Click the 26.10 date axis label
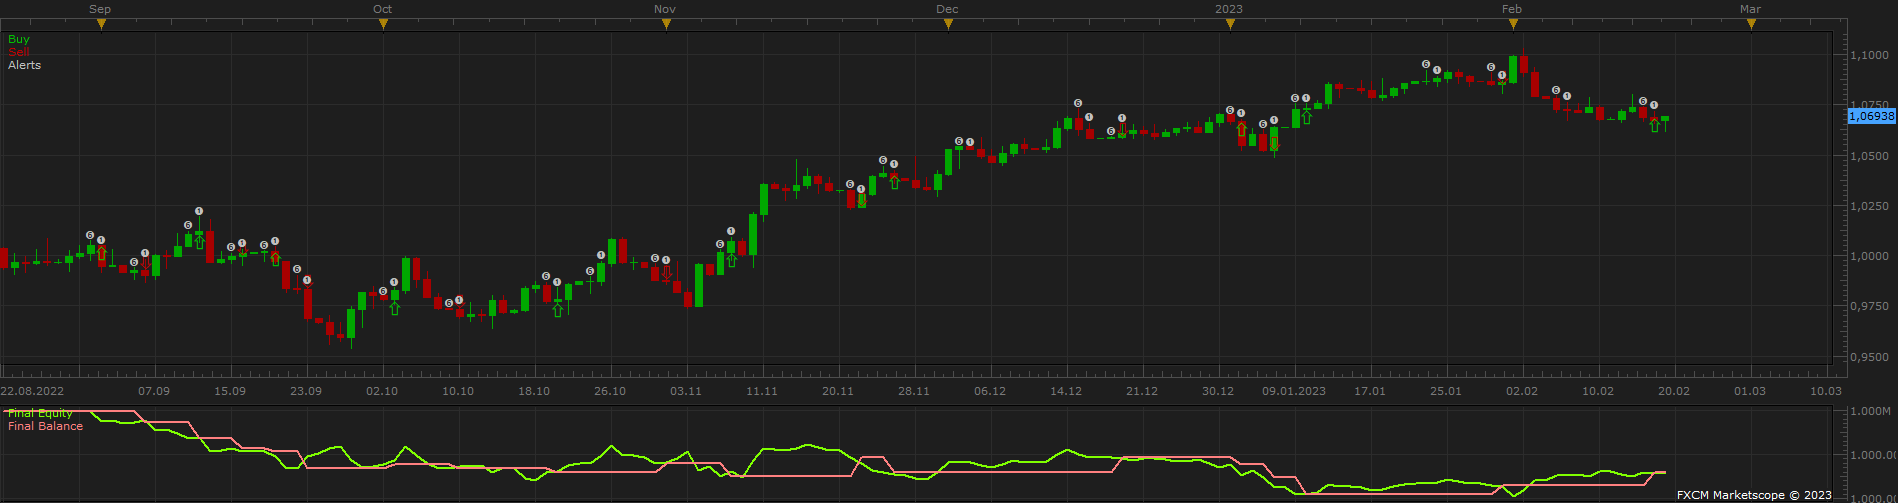 (610, 391)
